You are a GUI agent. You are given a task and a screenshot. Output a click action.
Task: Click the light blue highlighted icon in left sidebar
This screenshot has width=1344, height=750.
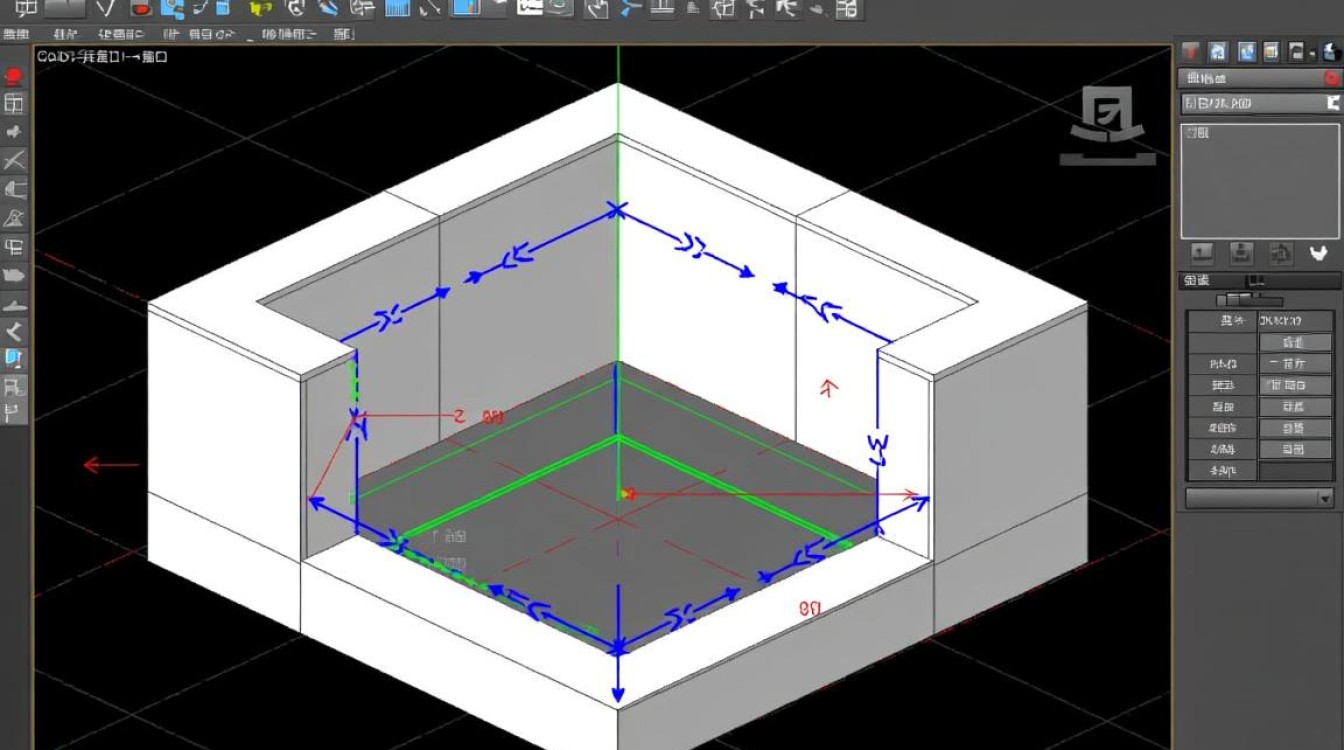click(14, 358)
